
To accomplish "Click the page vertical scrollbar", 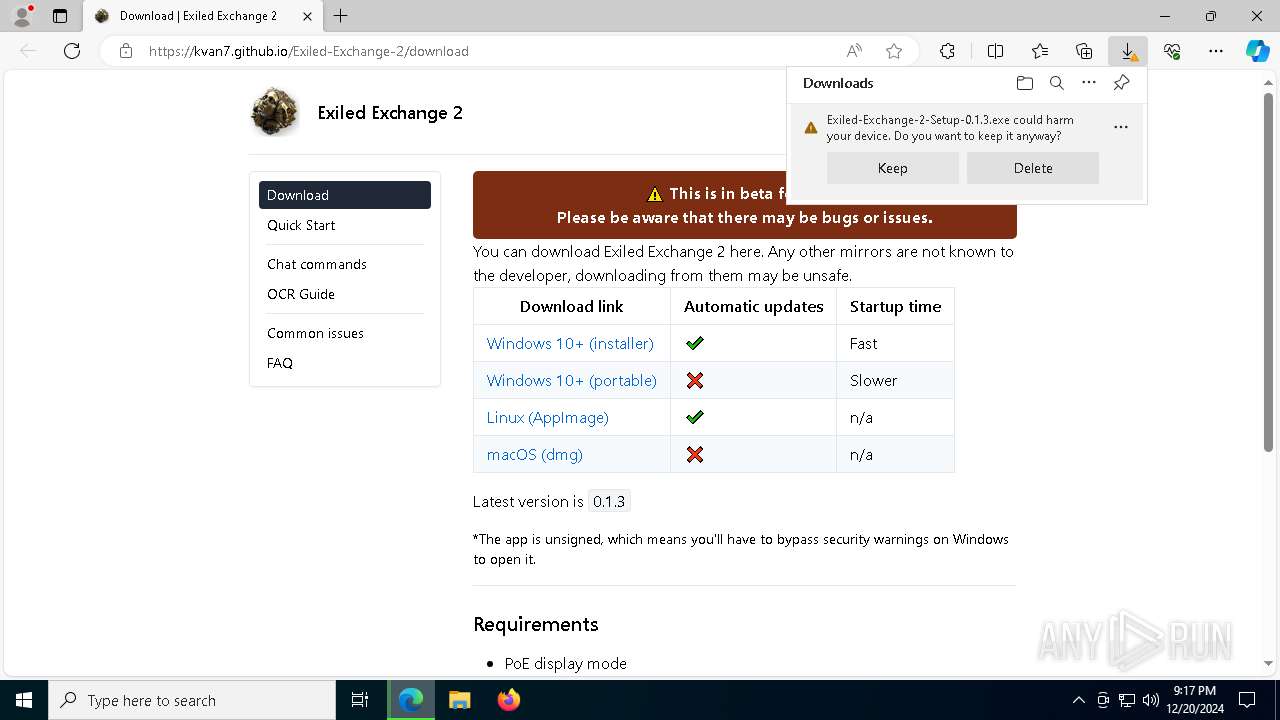I will click(x=1268, y=270).
